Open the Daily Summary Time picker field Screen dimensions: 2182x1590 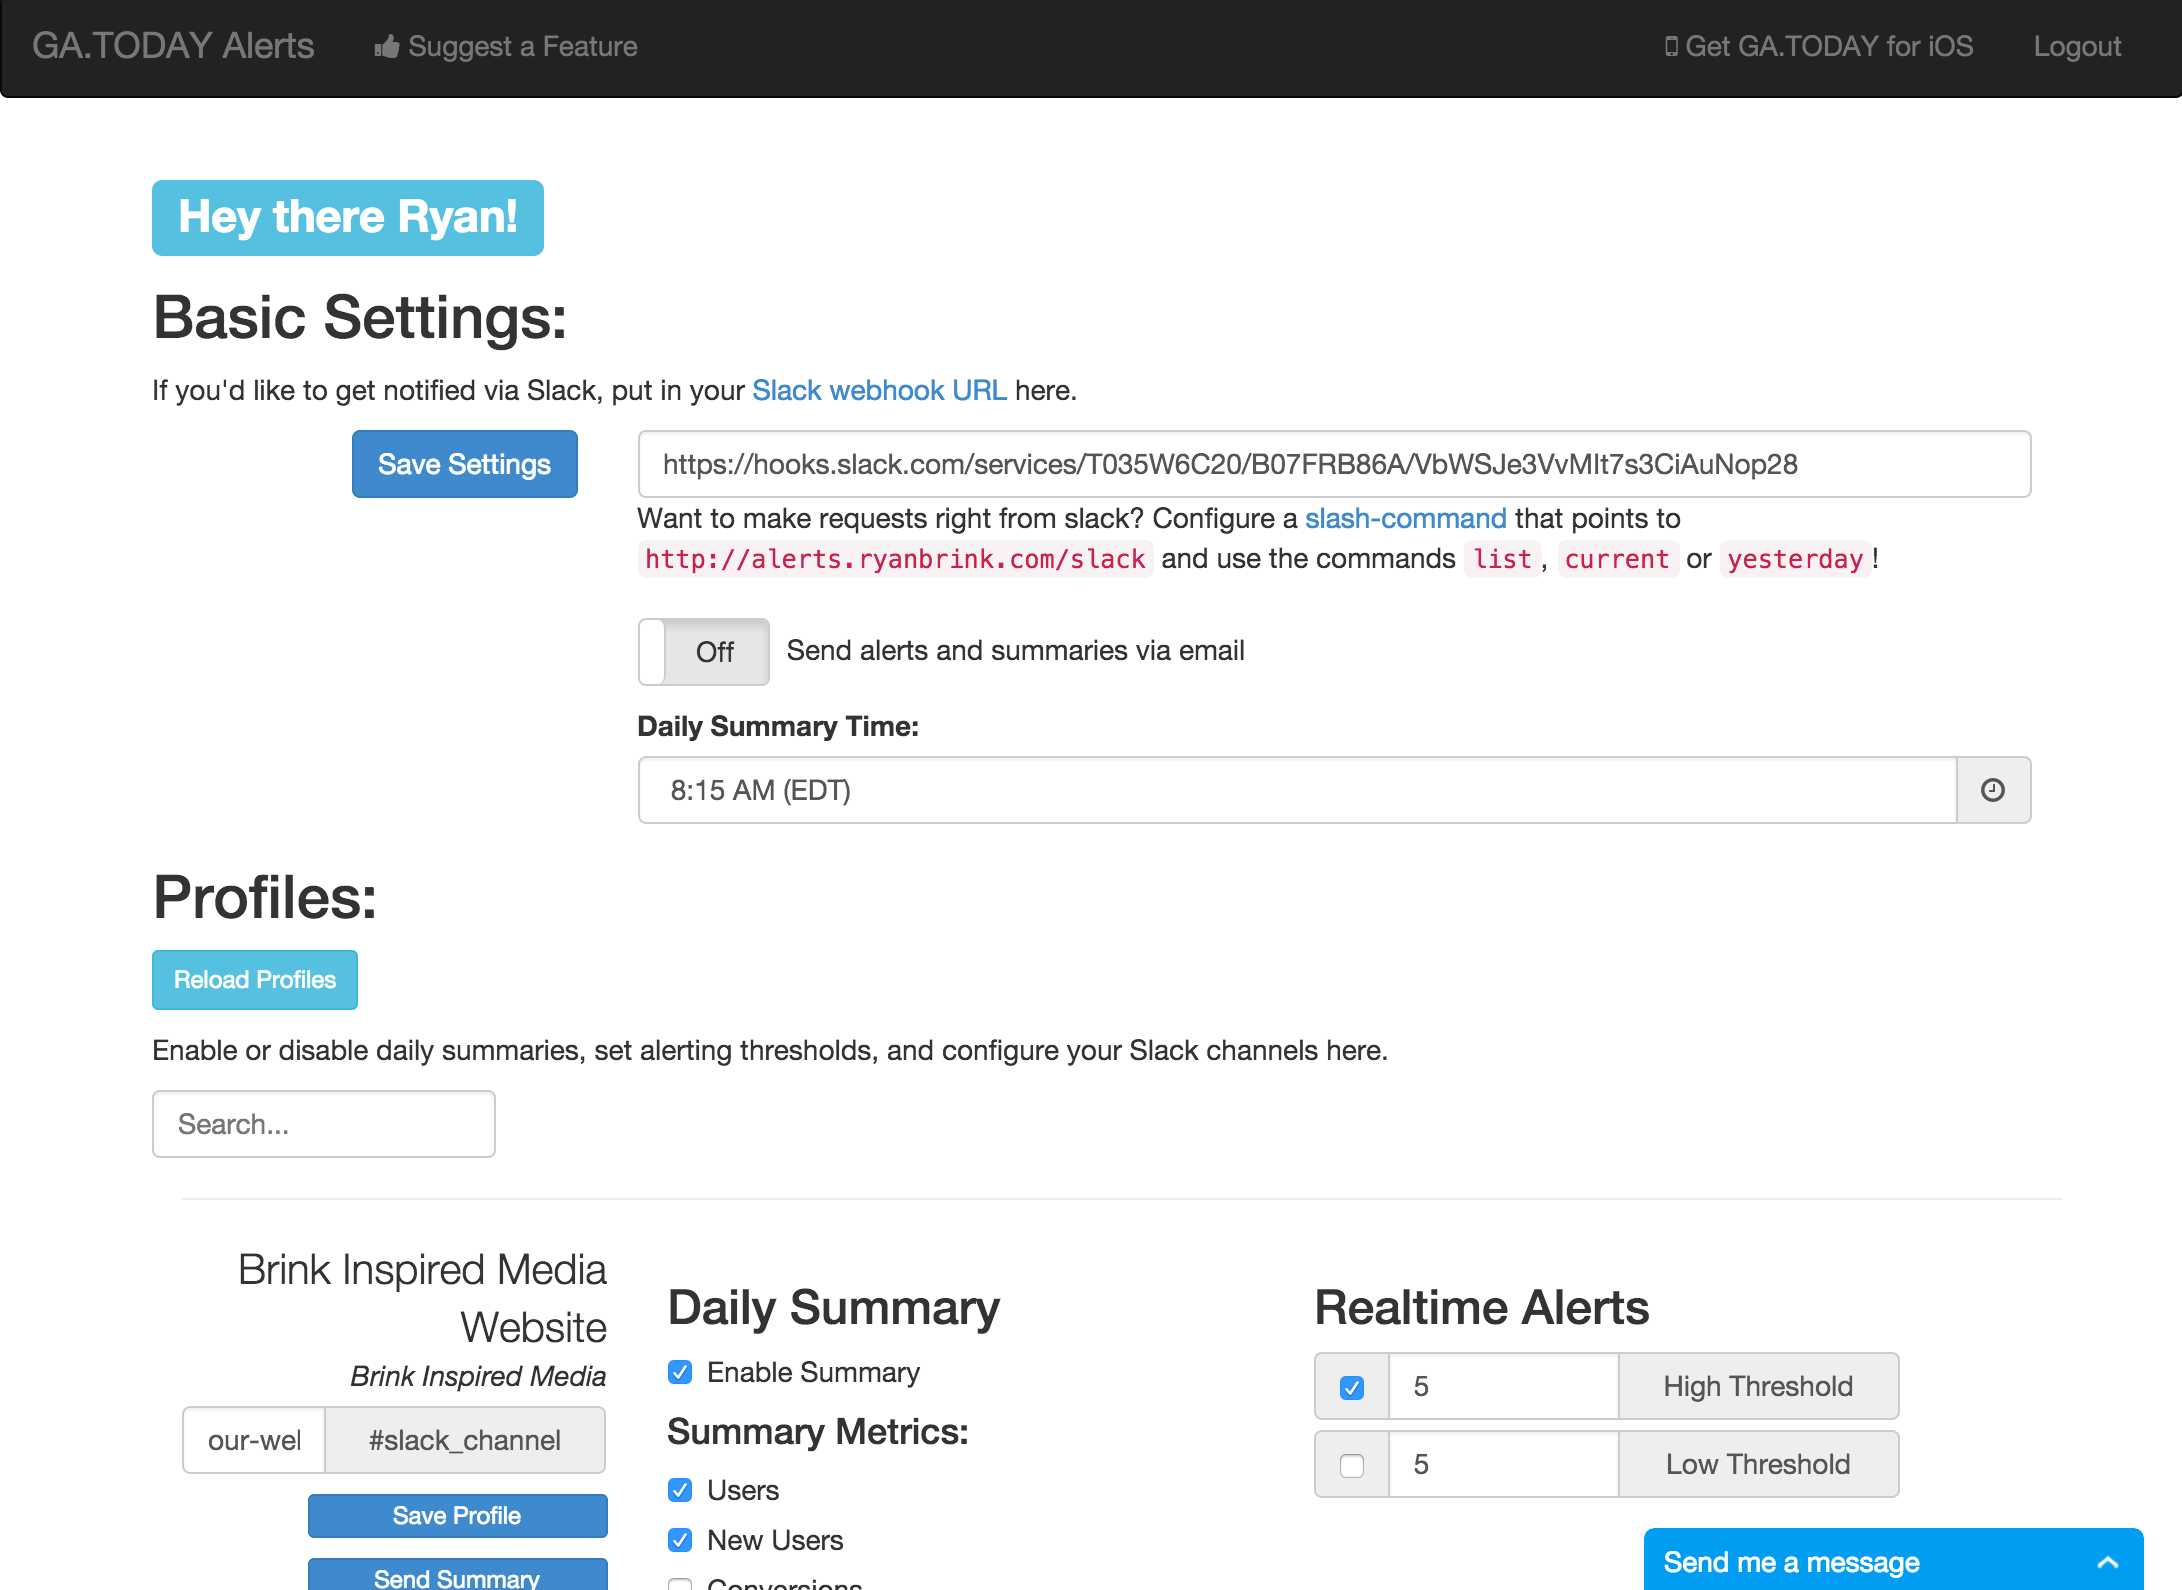1296,790
